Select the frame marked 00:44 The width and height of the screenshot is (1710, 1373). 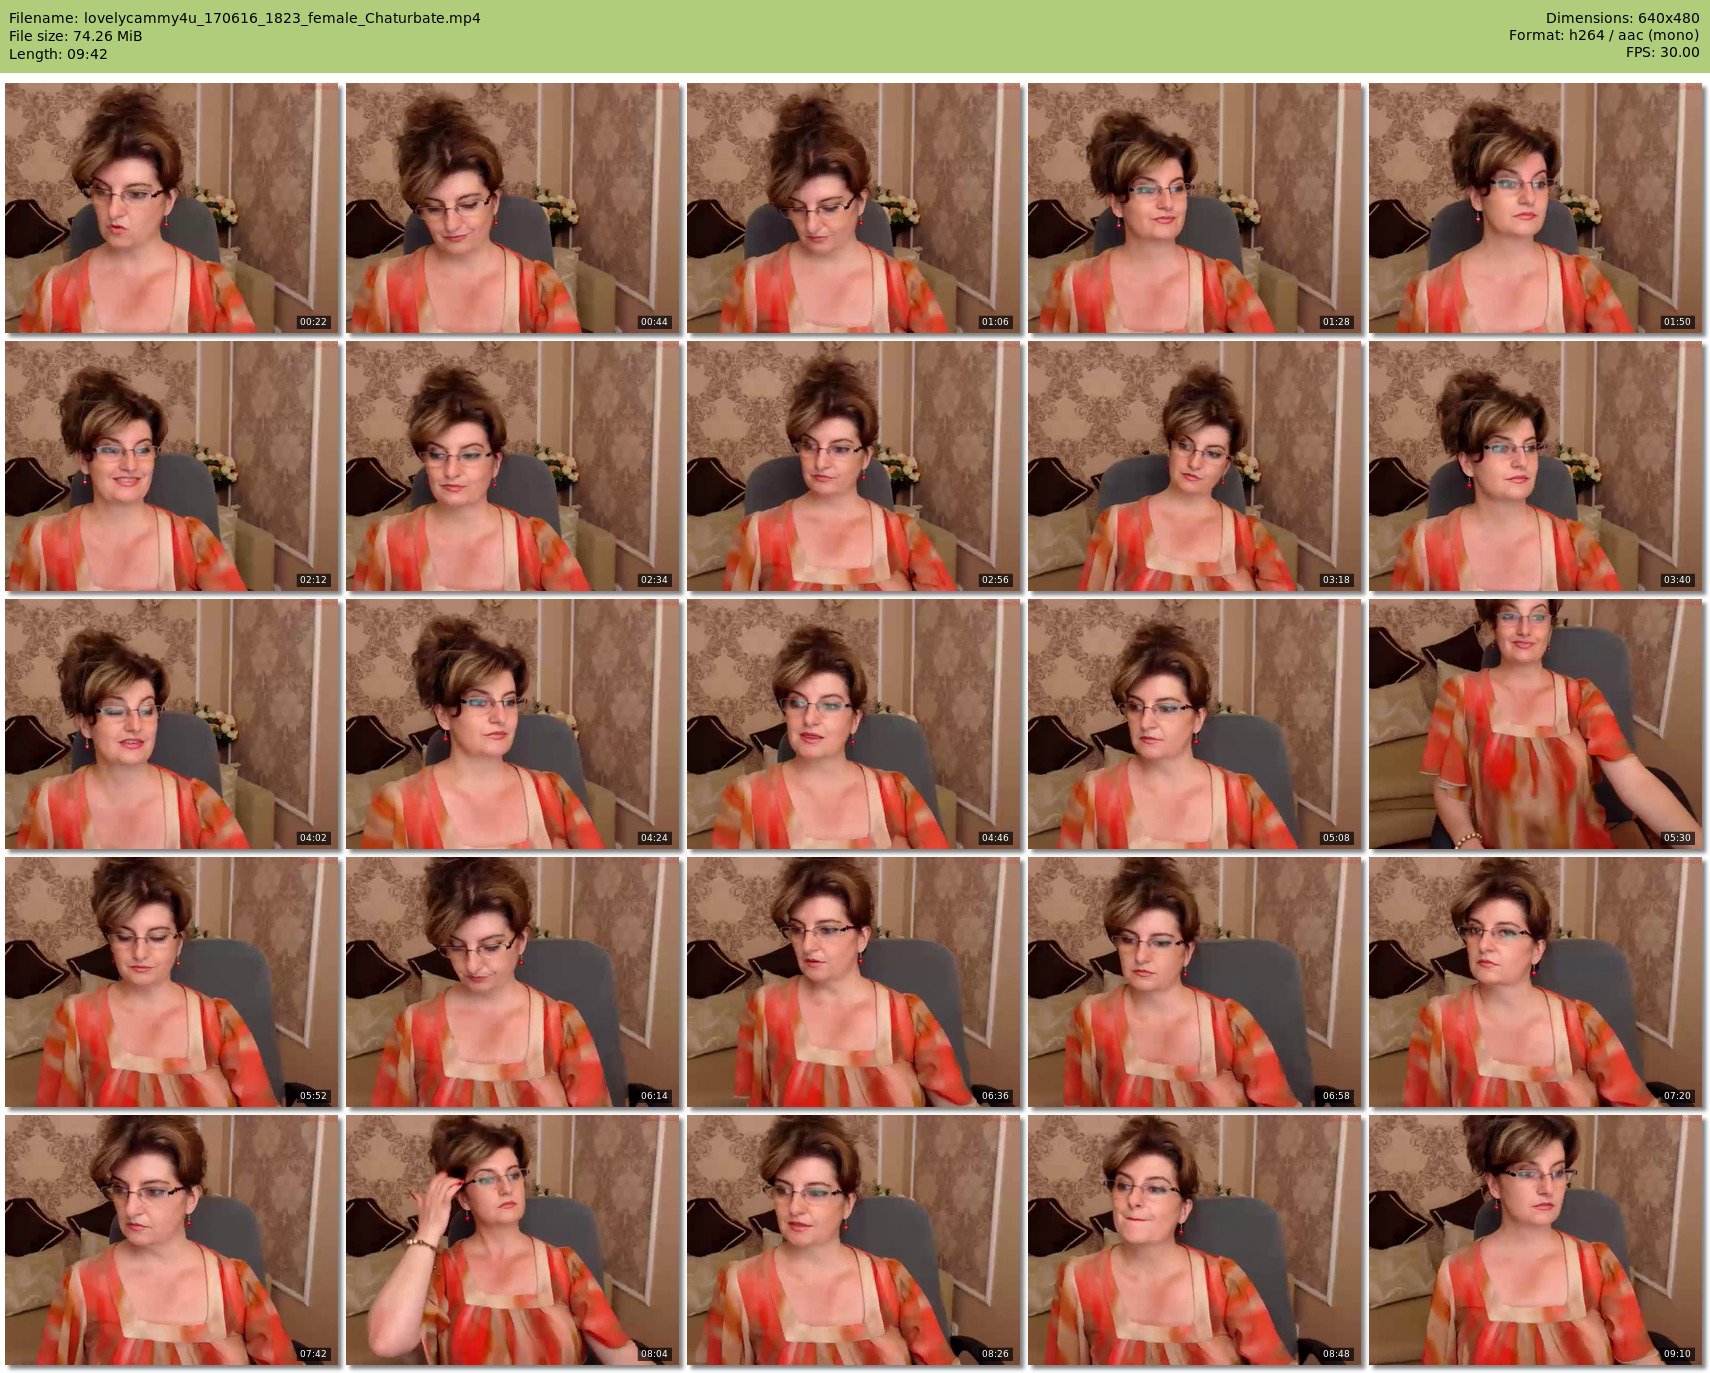coord(513,208)
